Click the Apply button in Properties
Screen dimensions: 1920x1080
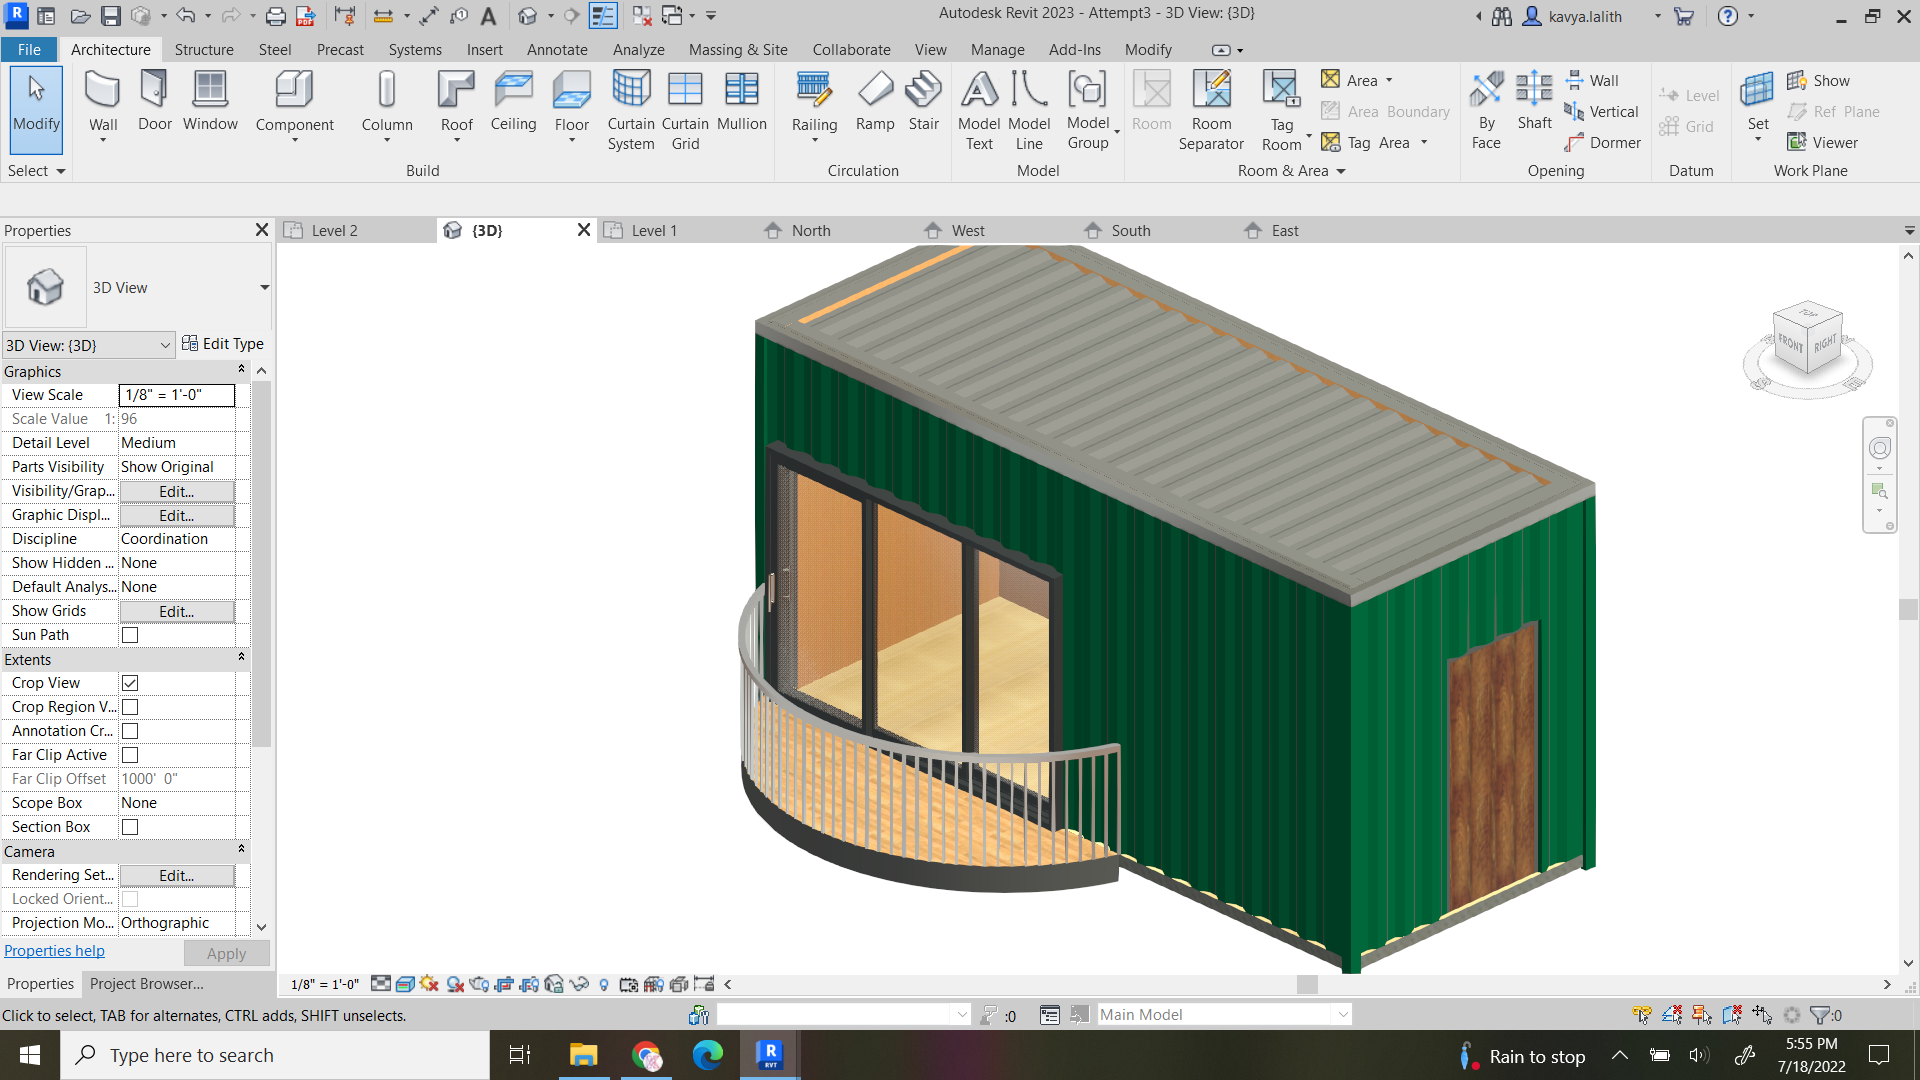pos(226,953)
